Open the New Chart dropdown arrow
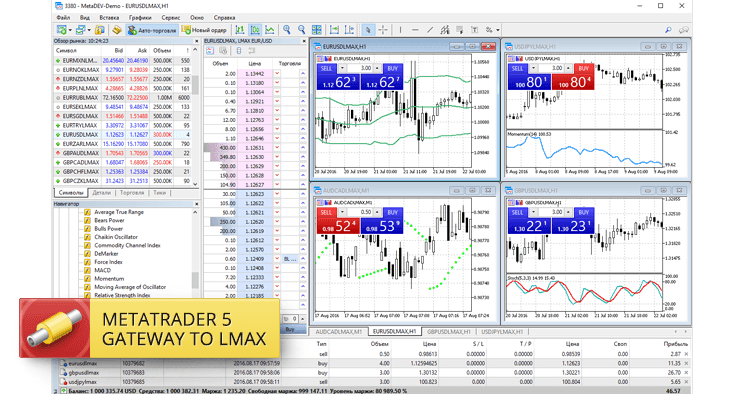Viewport: 750px width, 394px height. coord(70,30)
